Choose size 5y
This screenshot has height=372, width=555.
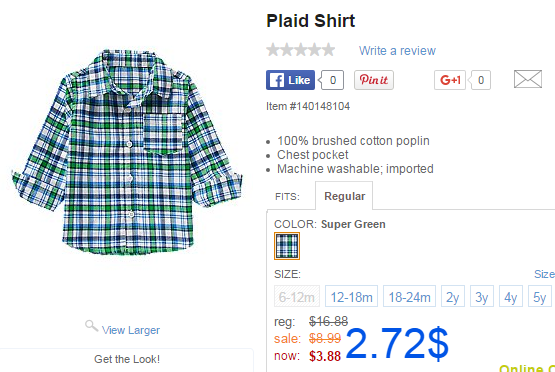(540, 296)
